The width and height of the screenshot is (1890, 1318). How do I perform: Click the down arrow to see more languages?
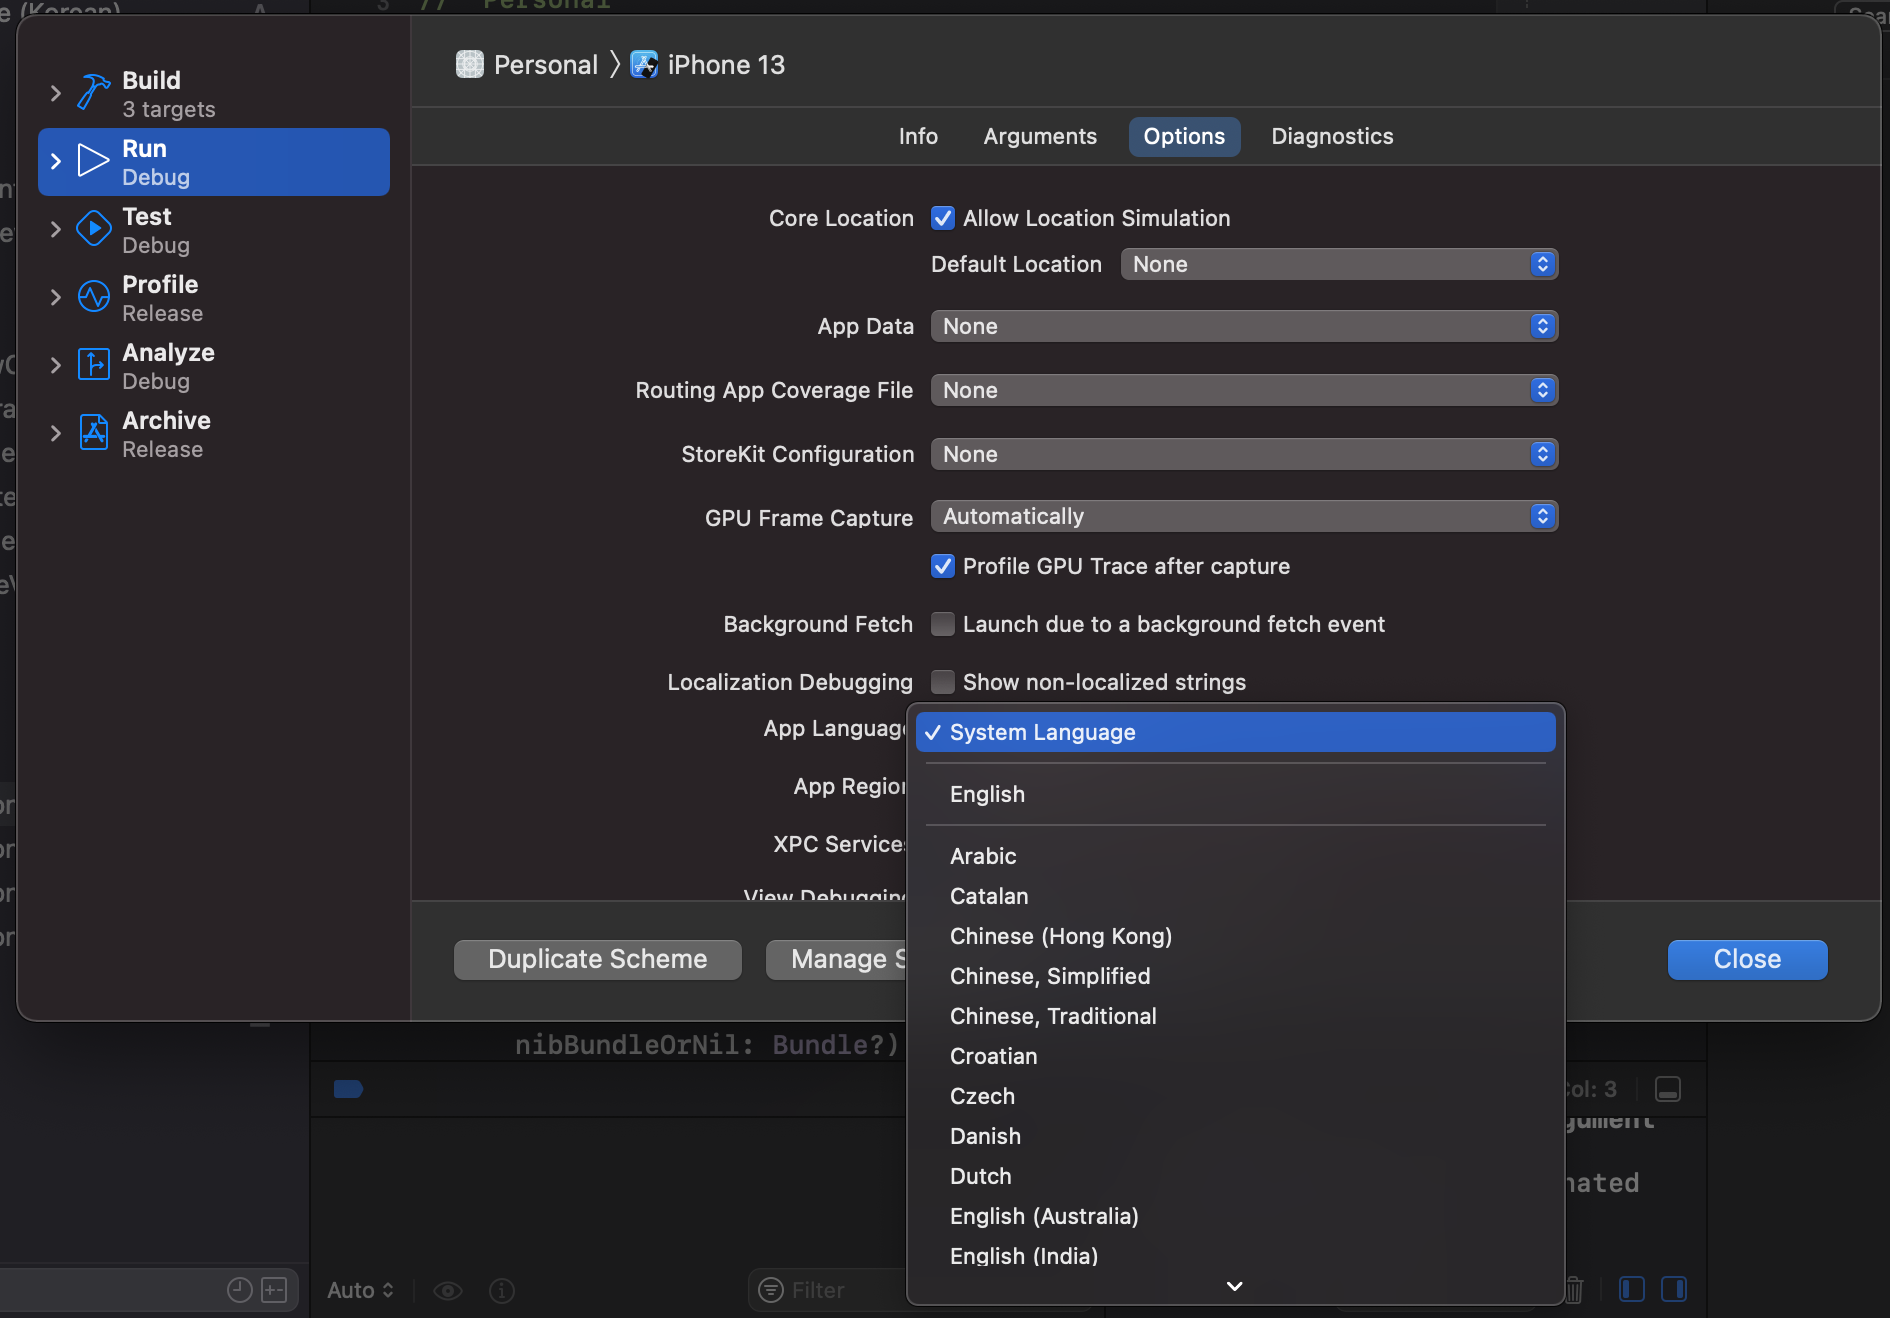1235,1286
